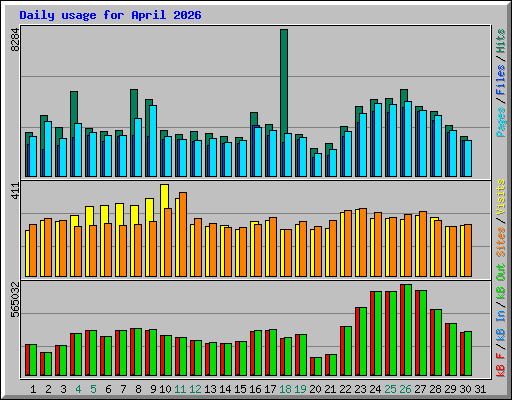Select day 22 on the date axis
512x400 pixels.
point(345,389)
